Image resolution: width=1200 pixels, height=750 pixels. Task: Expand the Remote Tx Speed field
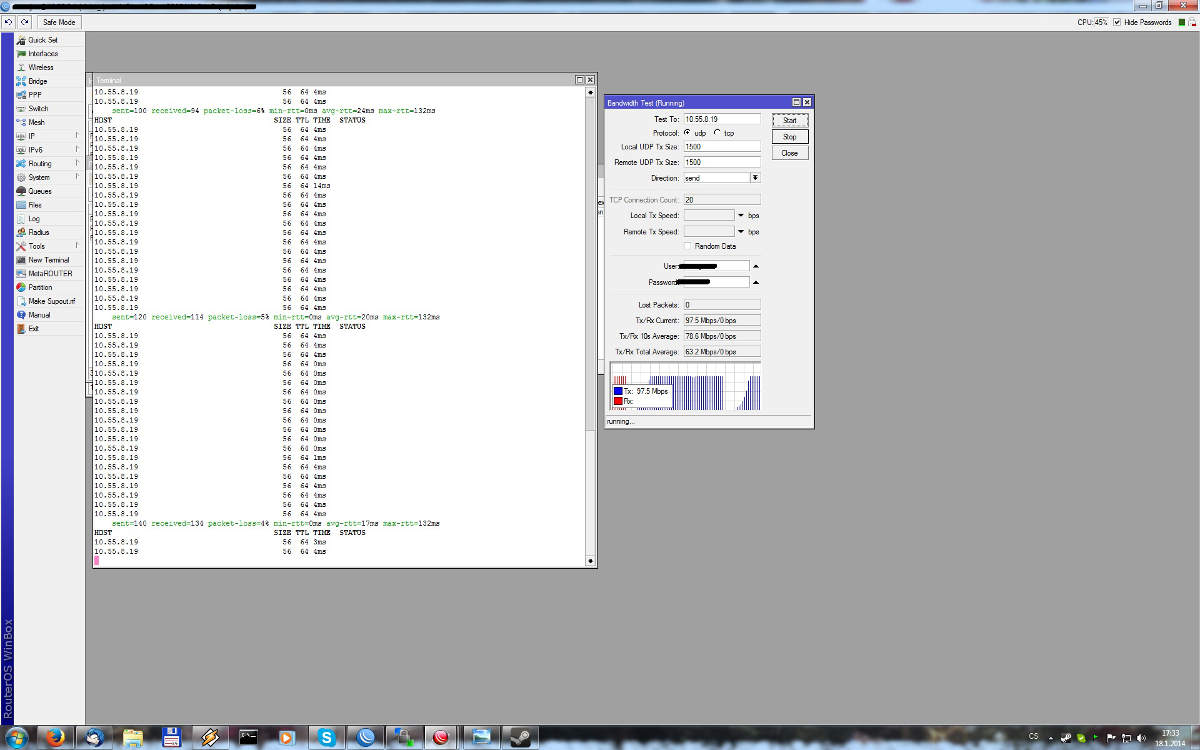tap(741, 231)
